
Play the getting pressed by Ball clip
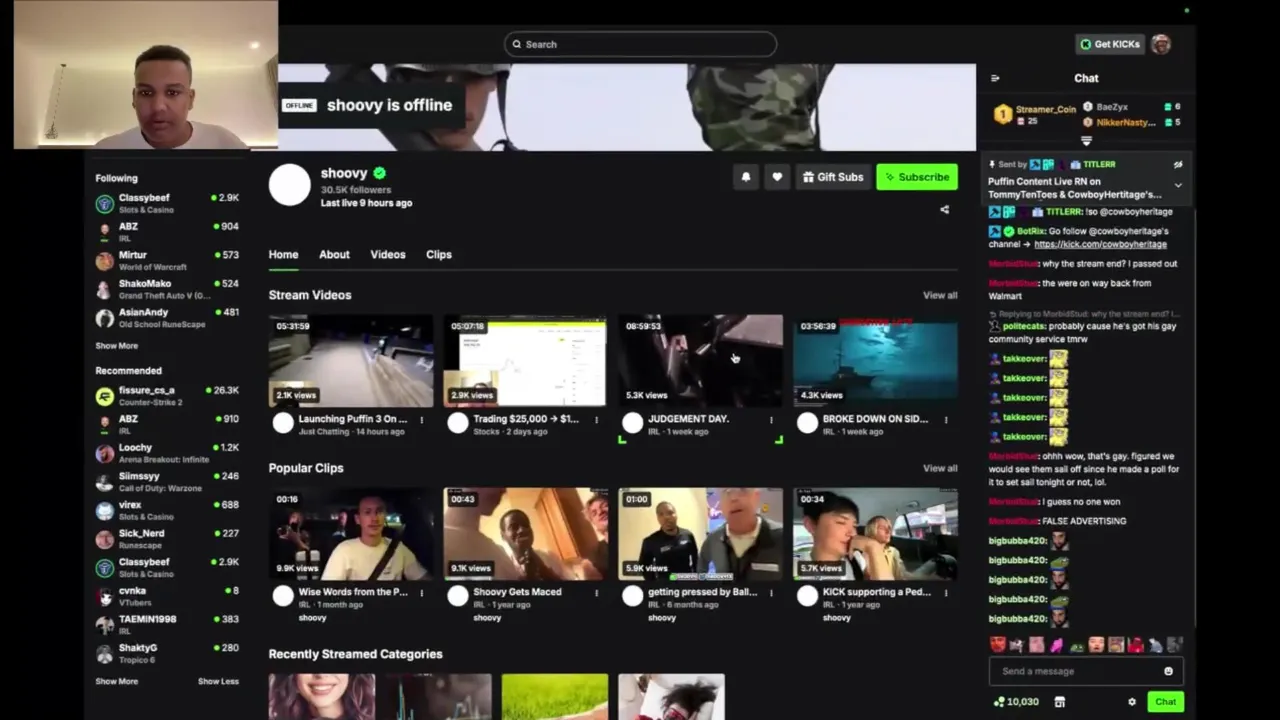pyautogui.click(x=700, y=534)
